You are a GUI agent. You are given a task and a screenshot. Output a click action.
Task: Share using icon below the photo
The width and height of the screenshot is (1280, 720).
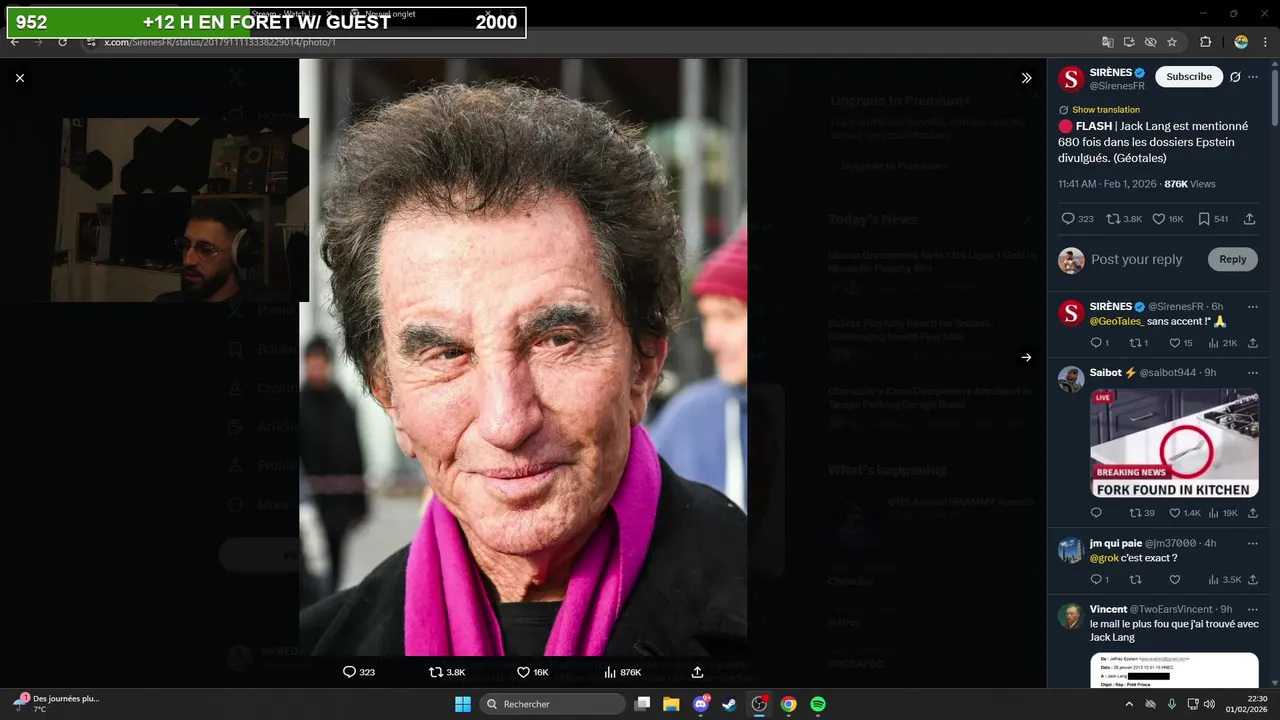coord(697,672)
